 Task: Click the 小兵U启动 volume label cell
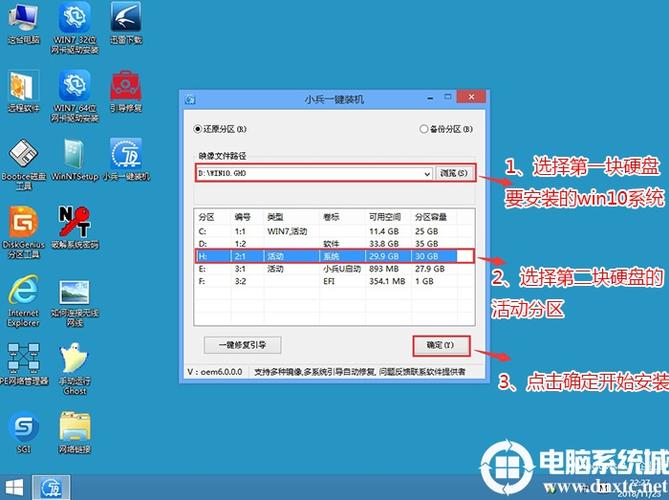[x=342, y=269]
